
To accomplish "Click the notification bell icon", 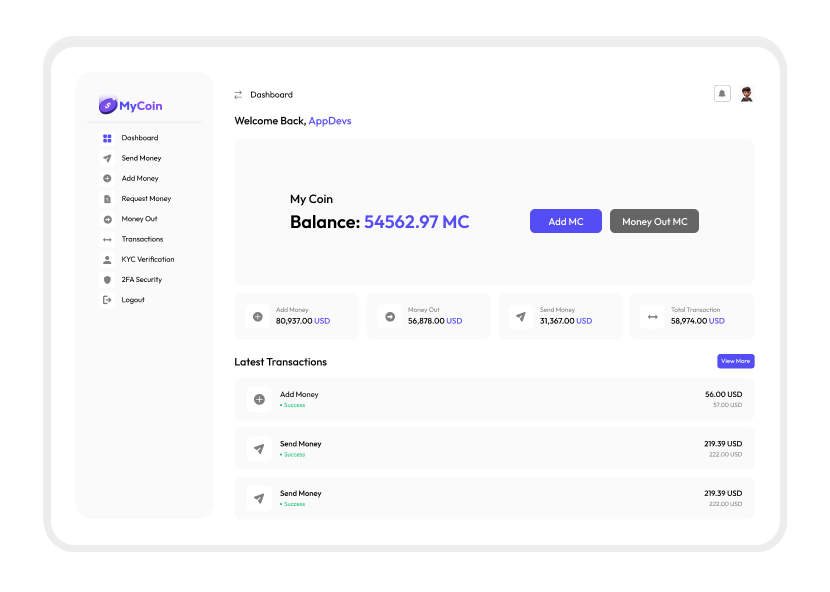I will pos(722,94).
